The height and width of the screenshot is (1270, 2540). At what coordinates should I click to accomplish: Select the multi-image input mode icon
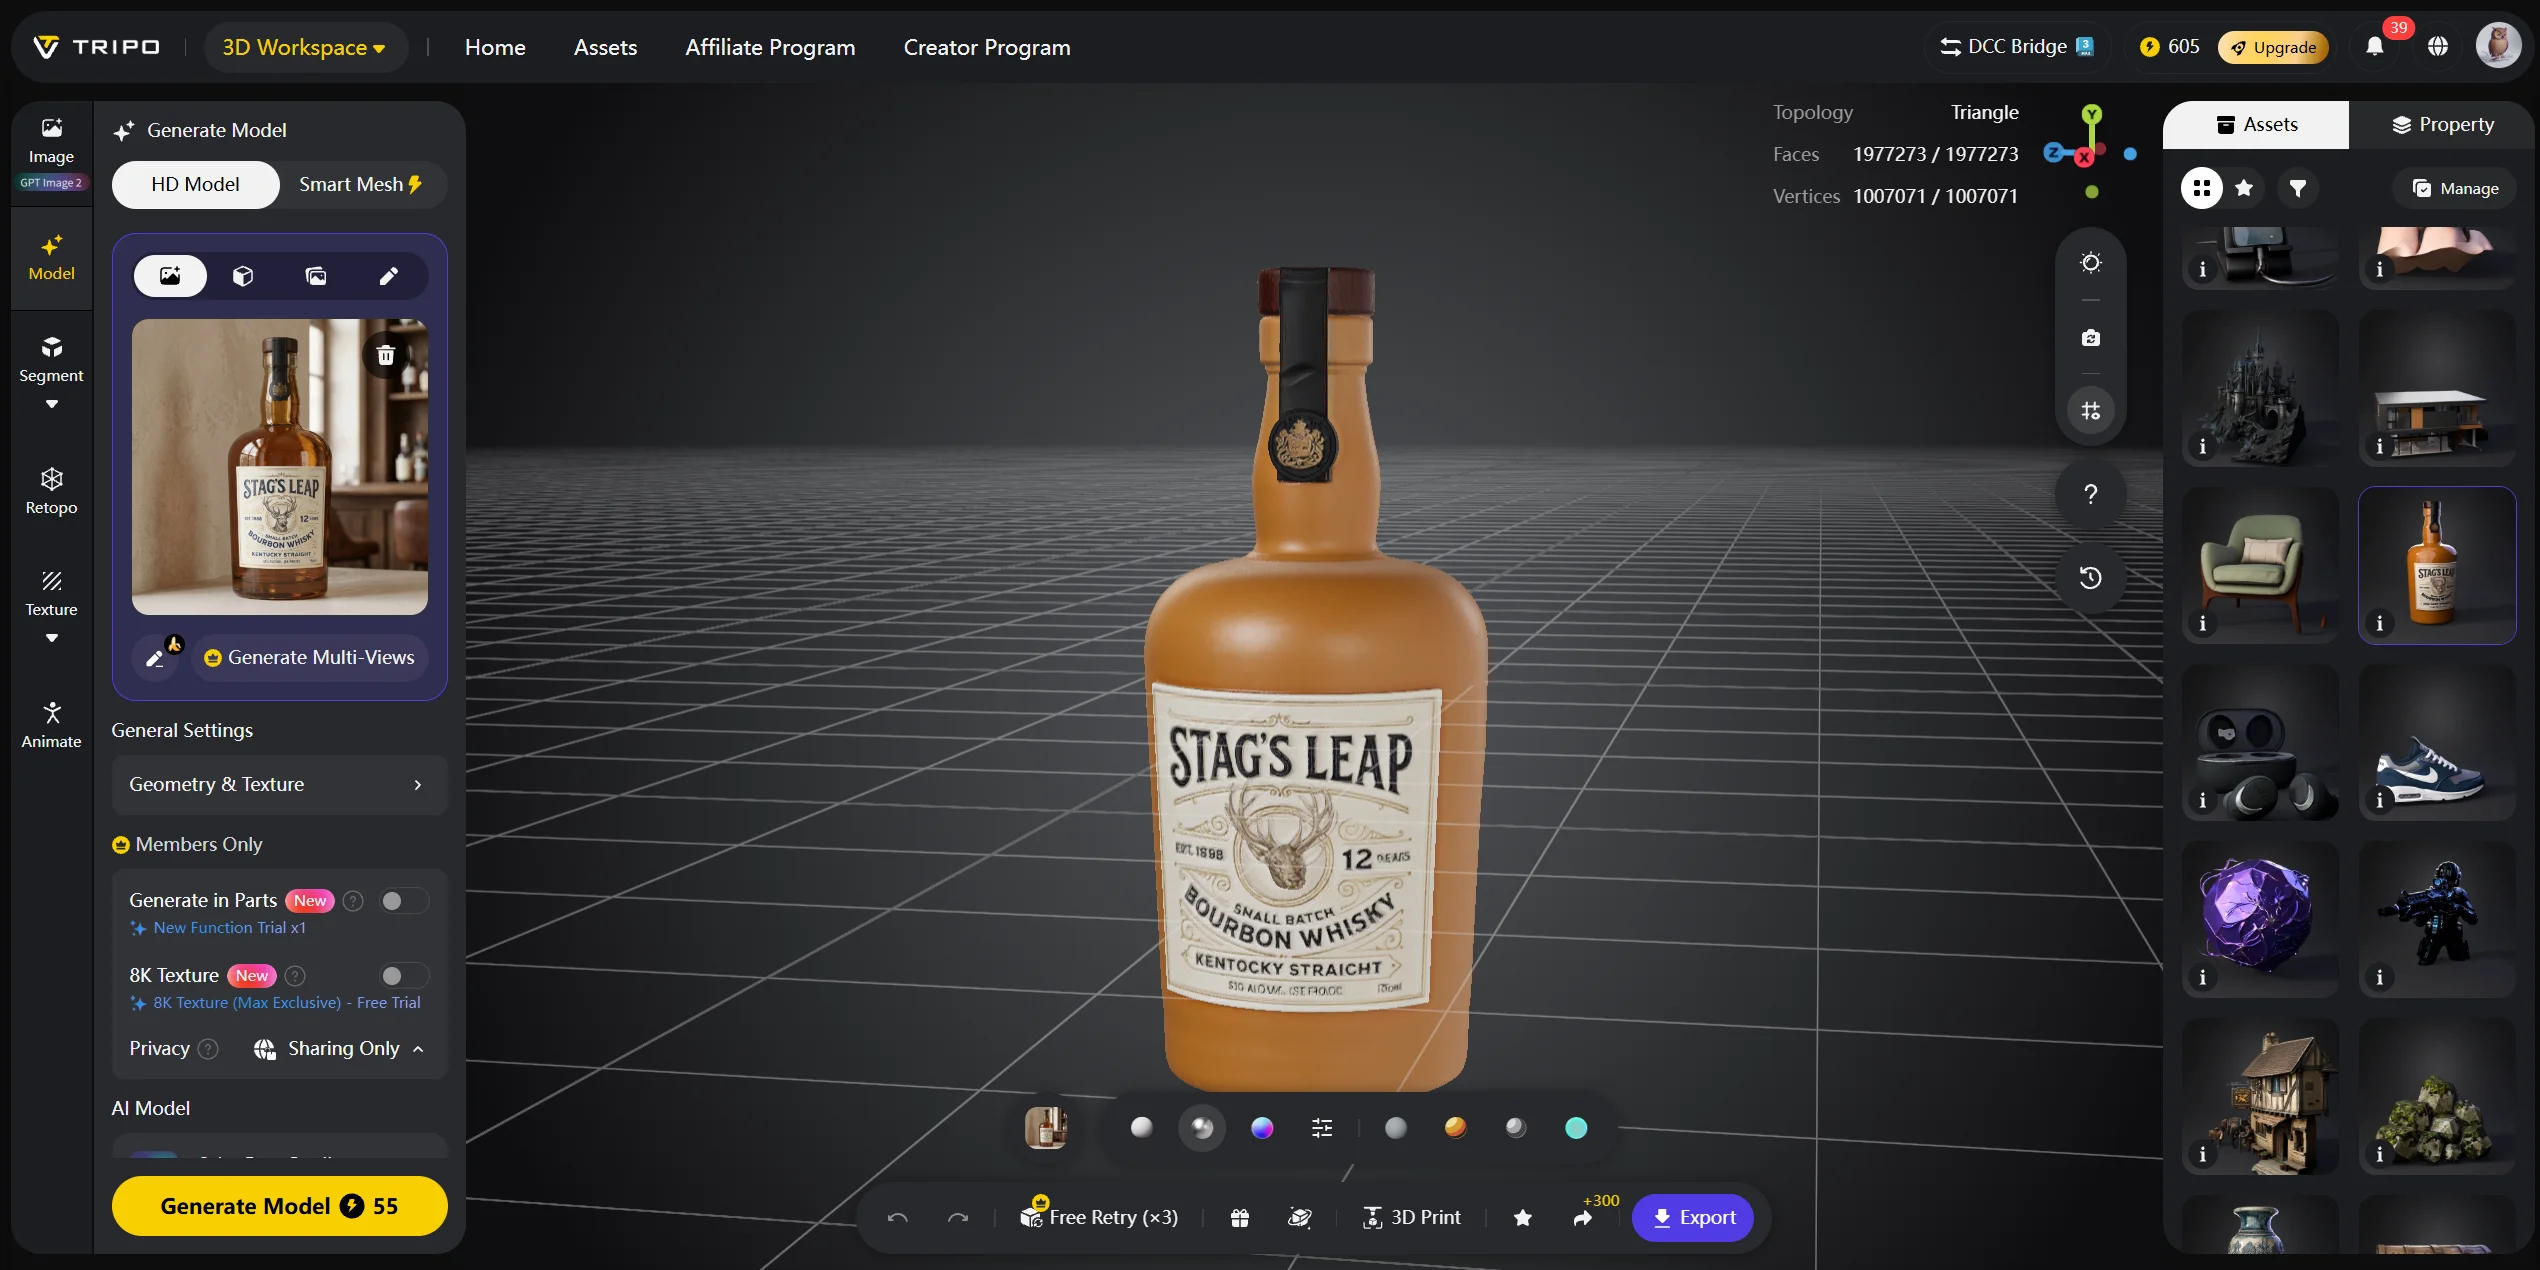[x=316, y=276]
